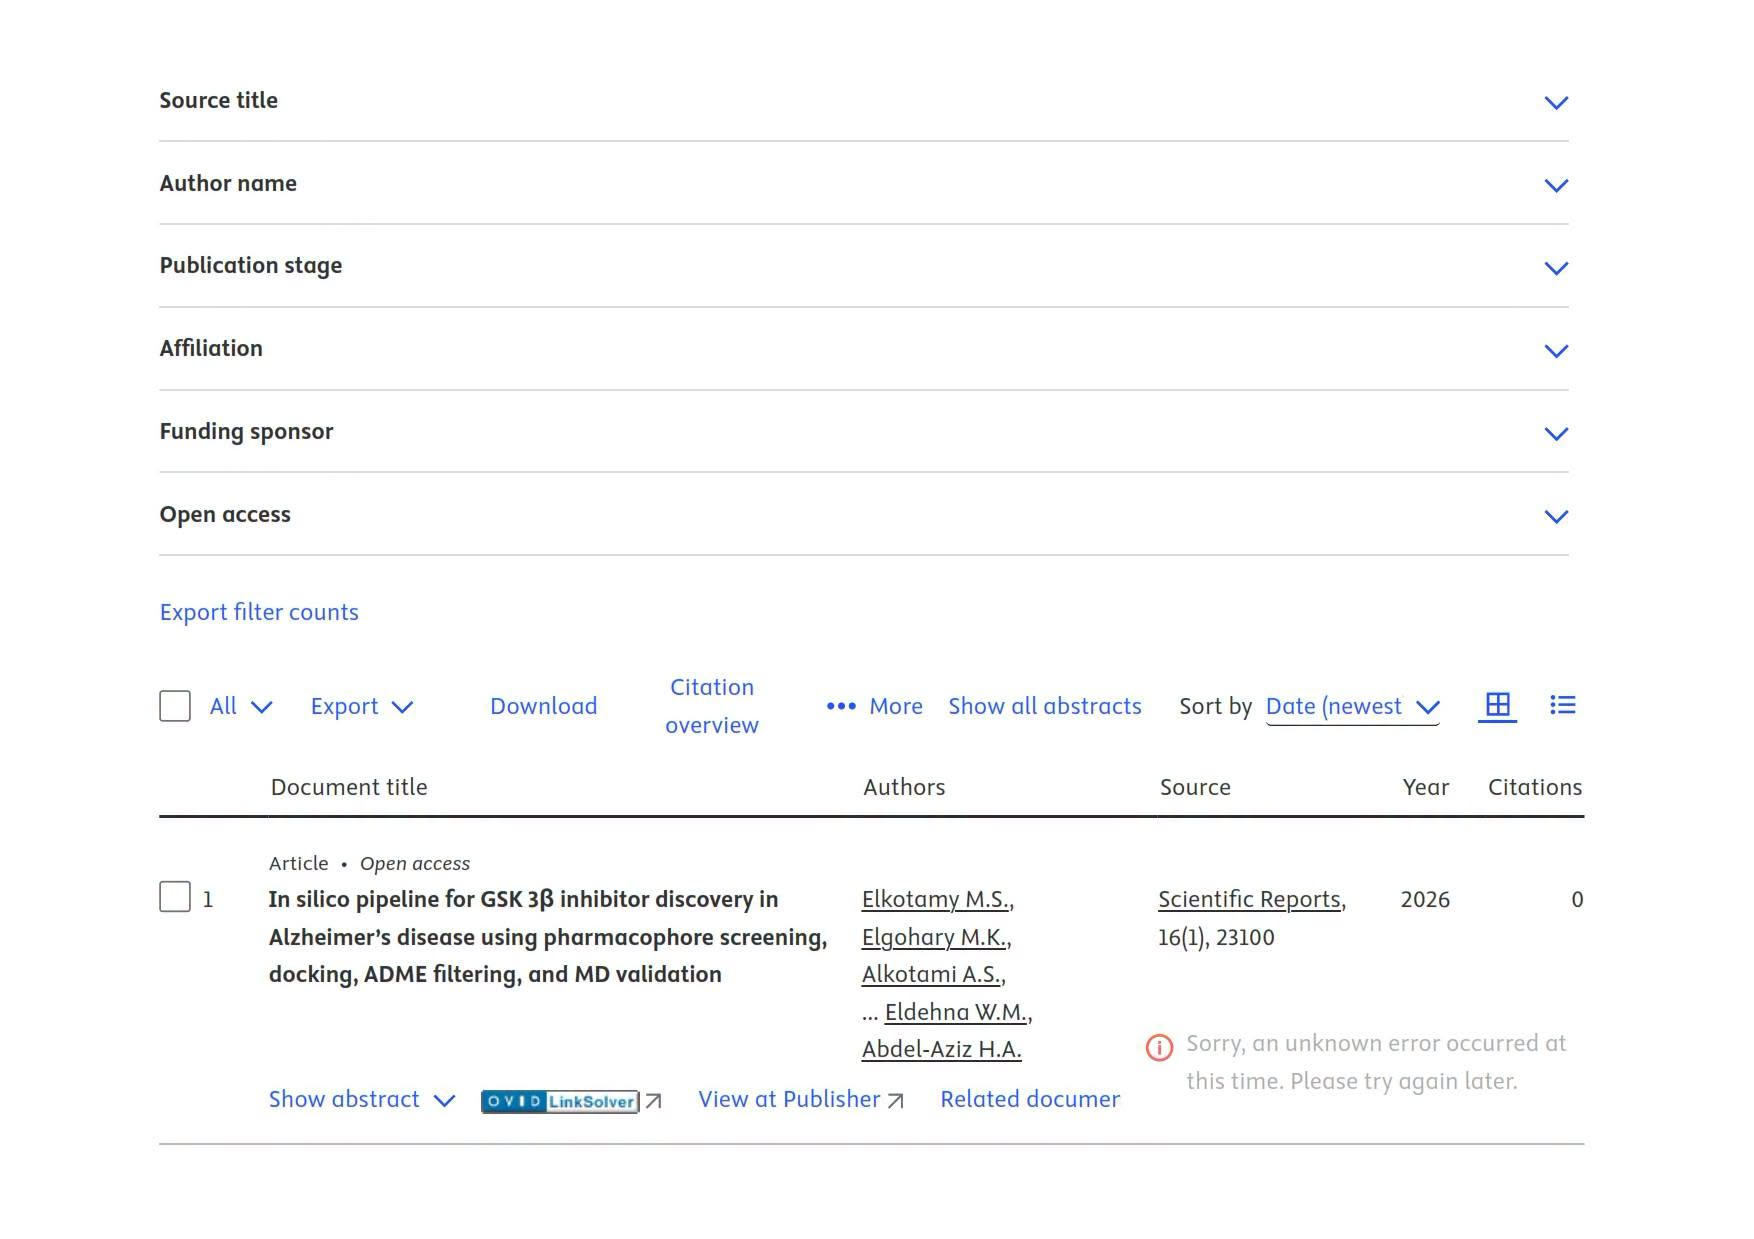Click the Year column header
Viewport: 1754px width, 1239px height.
pos(1426,788)
